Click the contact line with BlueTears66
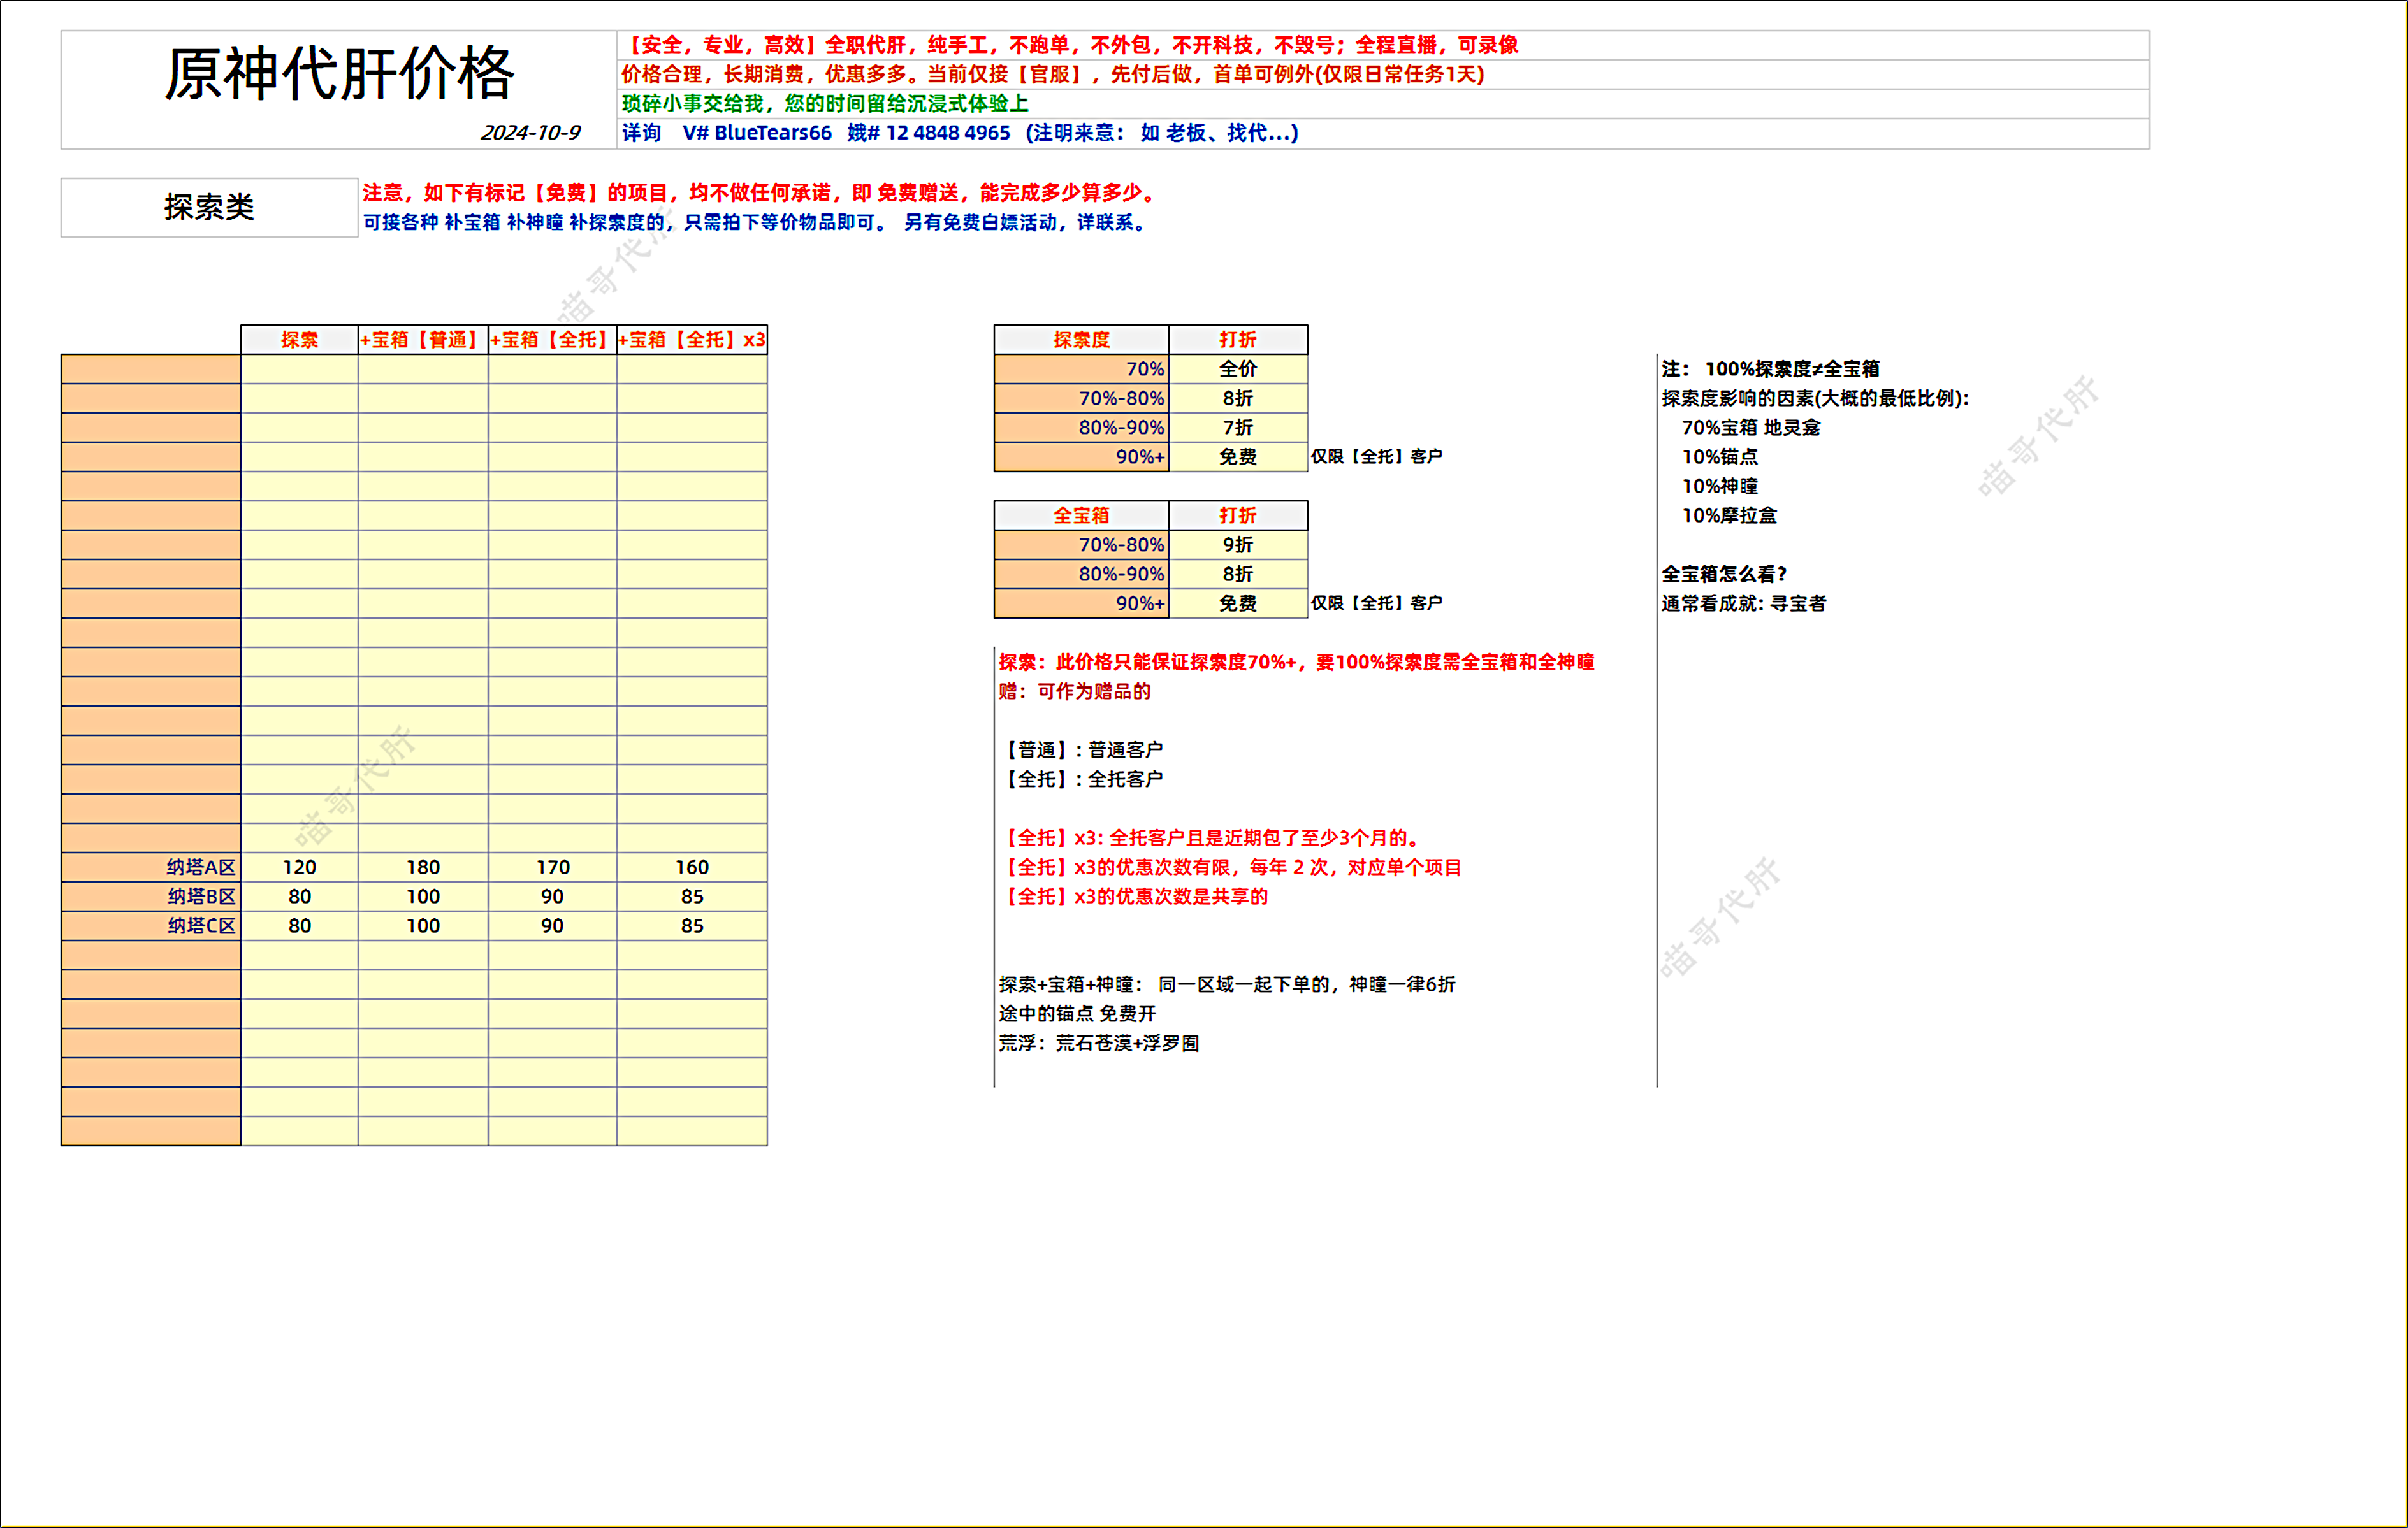2408x1528 pixels. [x=959, y=133]
